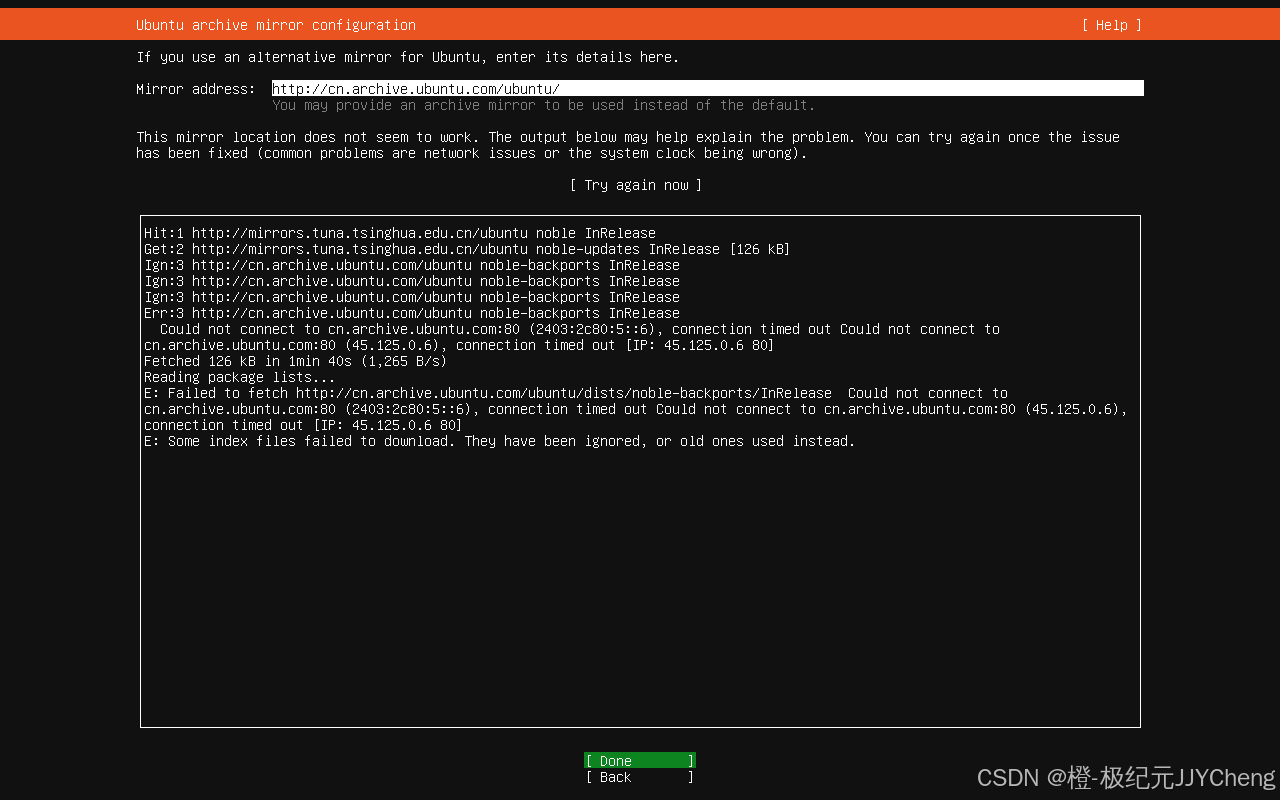
Task: Click the archive mirror hint text
Action: [x=544, y=105]
